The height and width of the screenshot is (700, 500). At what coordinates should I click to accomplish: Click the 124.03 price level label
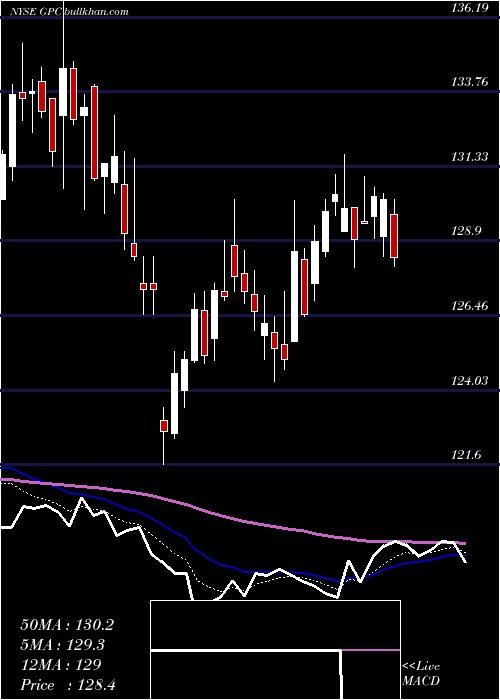point(469,381)
